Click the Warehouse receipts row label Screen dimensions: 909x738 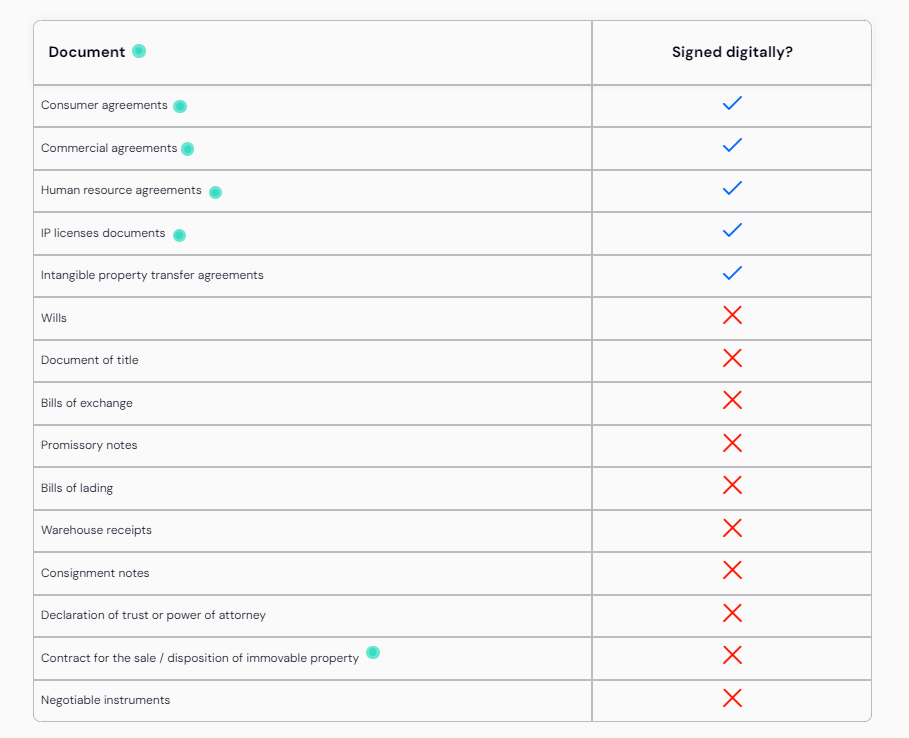96,530
